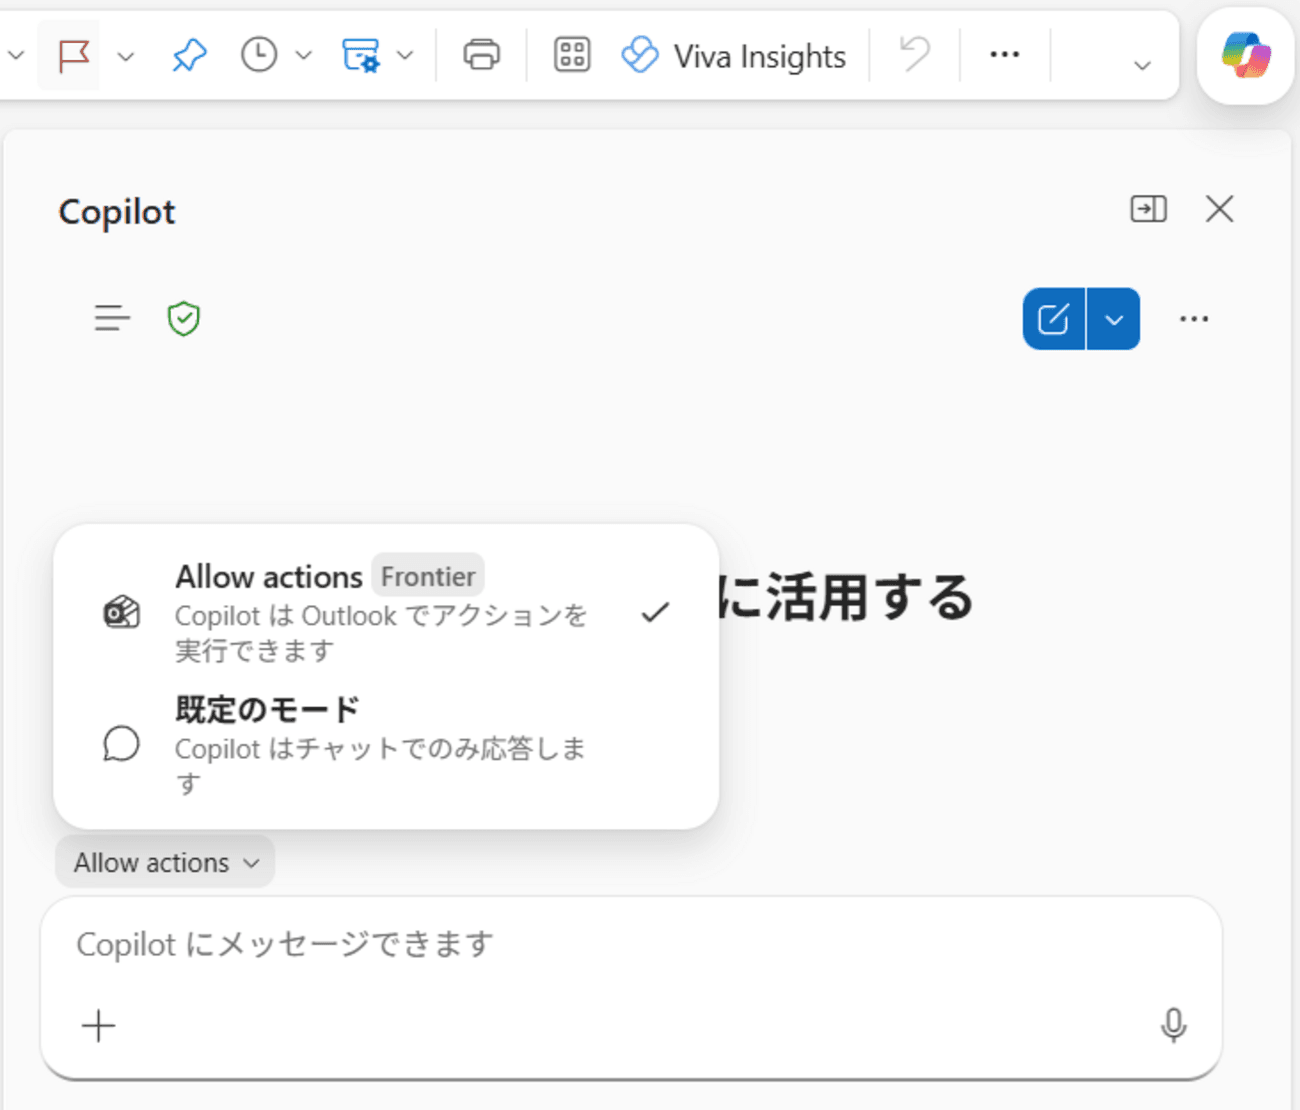
Task: Expand the ribbon with the chevron at right
Action: coord(1141,66)
